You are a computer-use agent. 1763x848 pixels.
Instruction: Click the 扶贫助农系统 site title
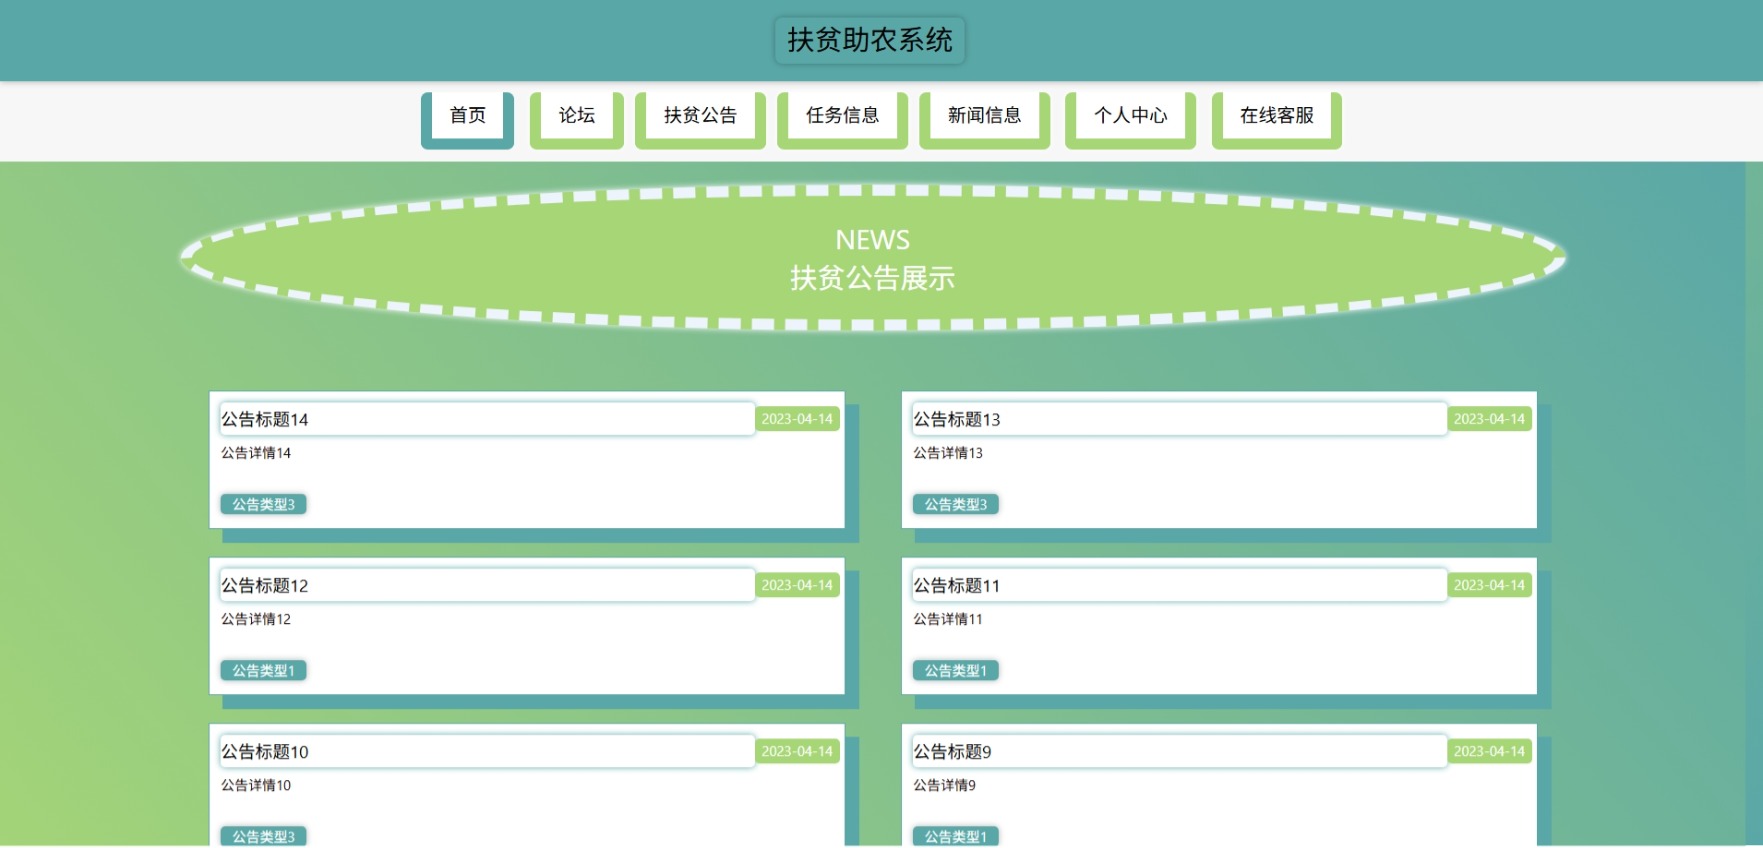point(869,40)
